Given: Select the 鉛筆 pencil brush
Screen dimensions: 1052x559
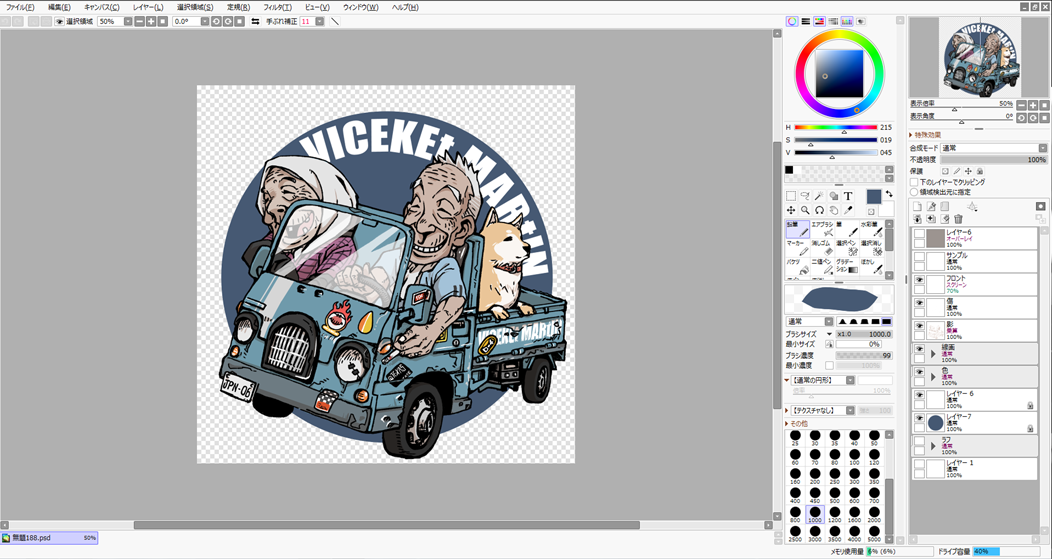Looking at the screenshot, I should pos(797,230).
